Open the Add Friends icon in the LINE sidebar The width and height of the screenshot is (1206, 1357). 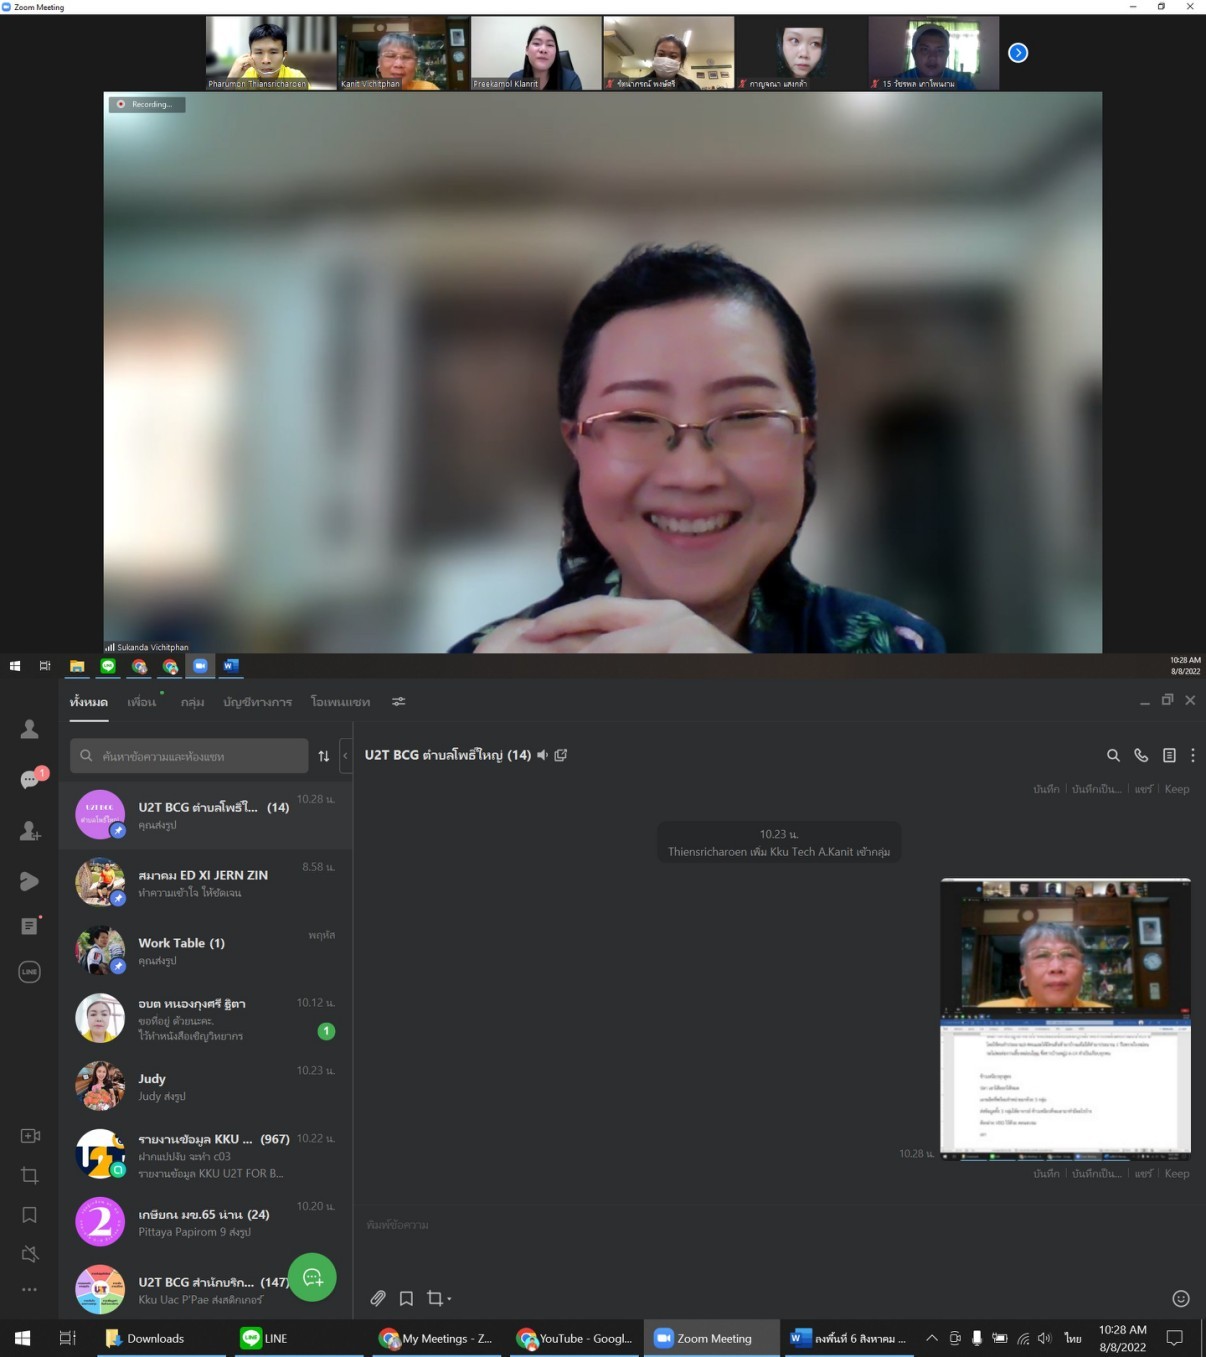coord(30,831)
